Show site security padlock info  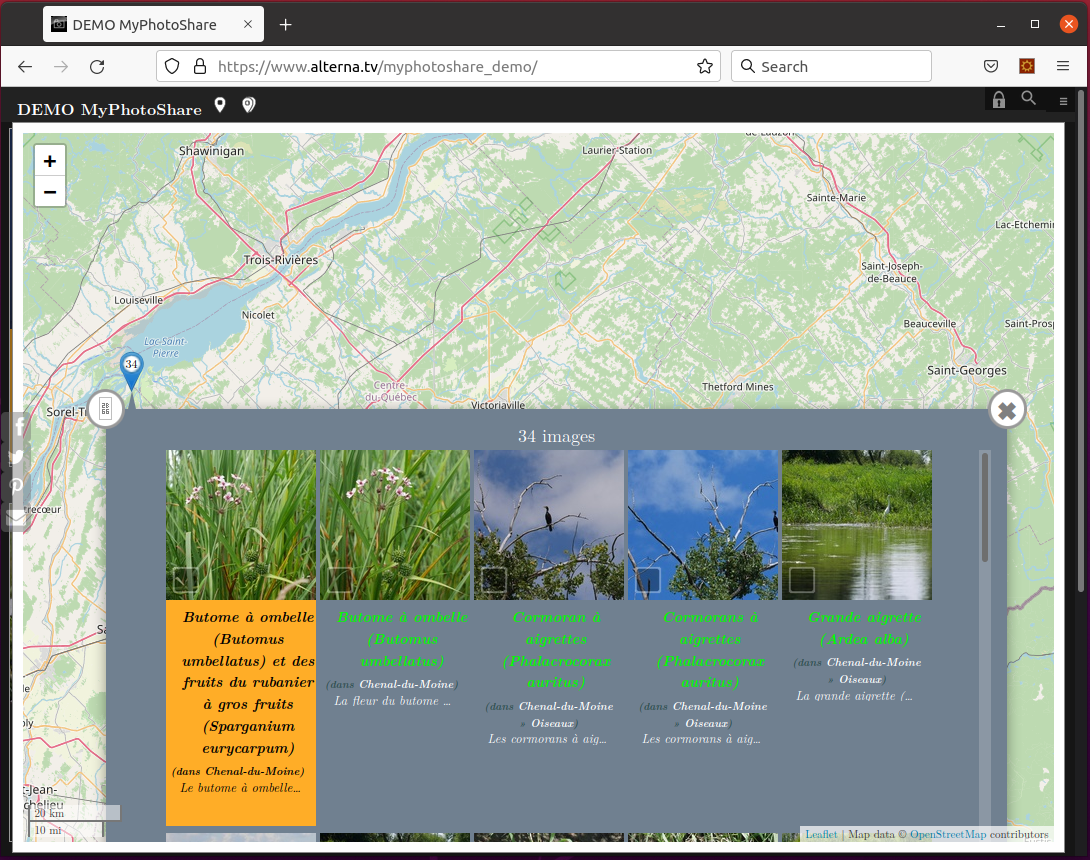click(x=200, y=67)
